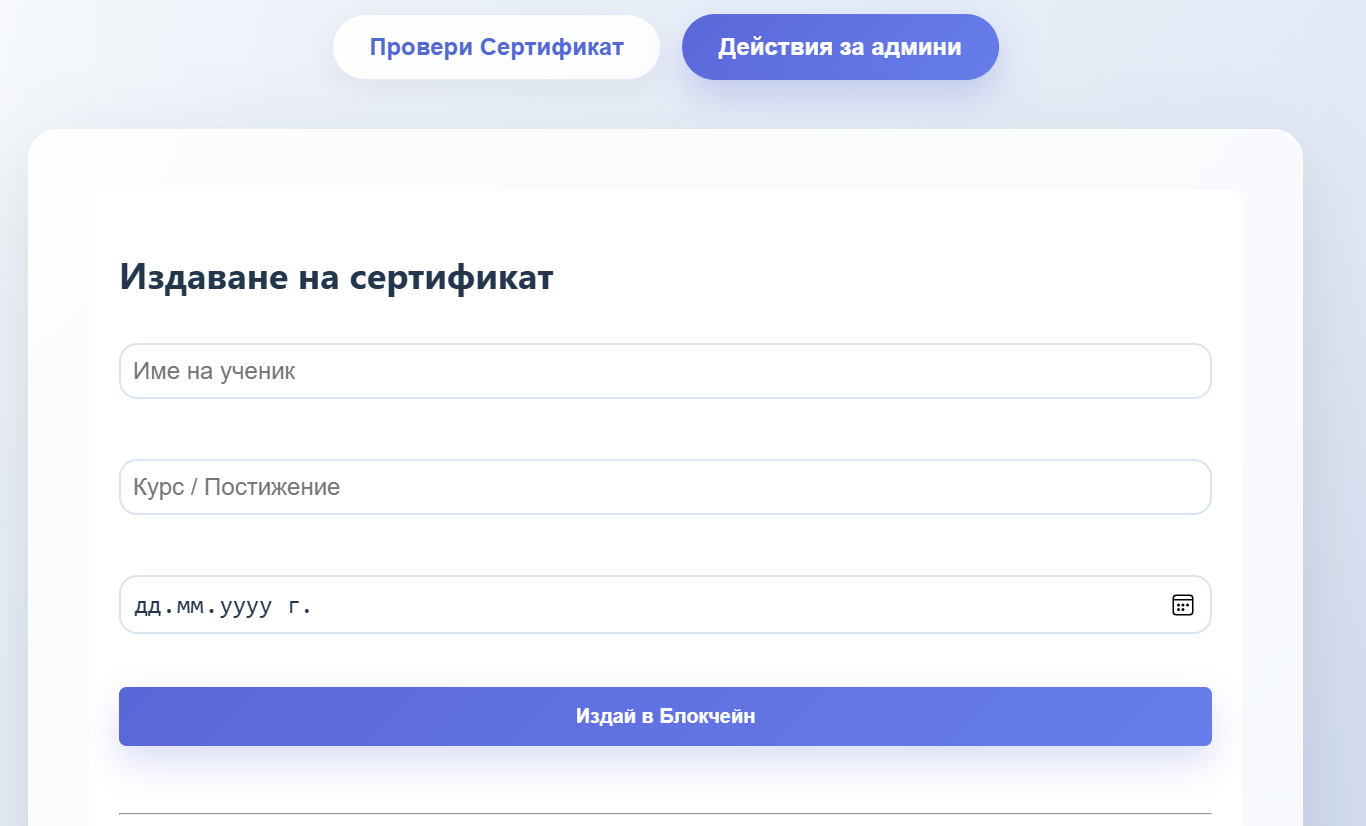Click the г. suffix in date field
Screen dimensions: 1366x826
pyautogui.click(x=299, y=606)
